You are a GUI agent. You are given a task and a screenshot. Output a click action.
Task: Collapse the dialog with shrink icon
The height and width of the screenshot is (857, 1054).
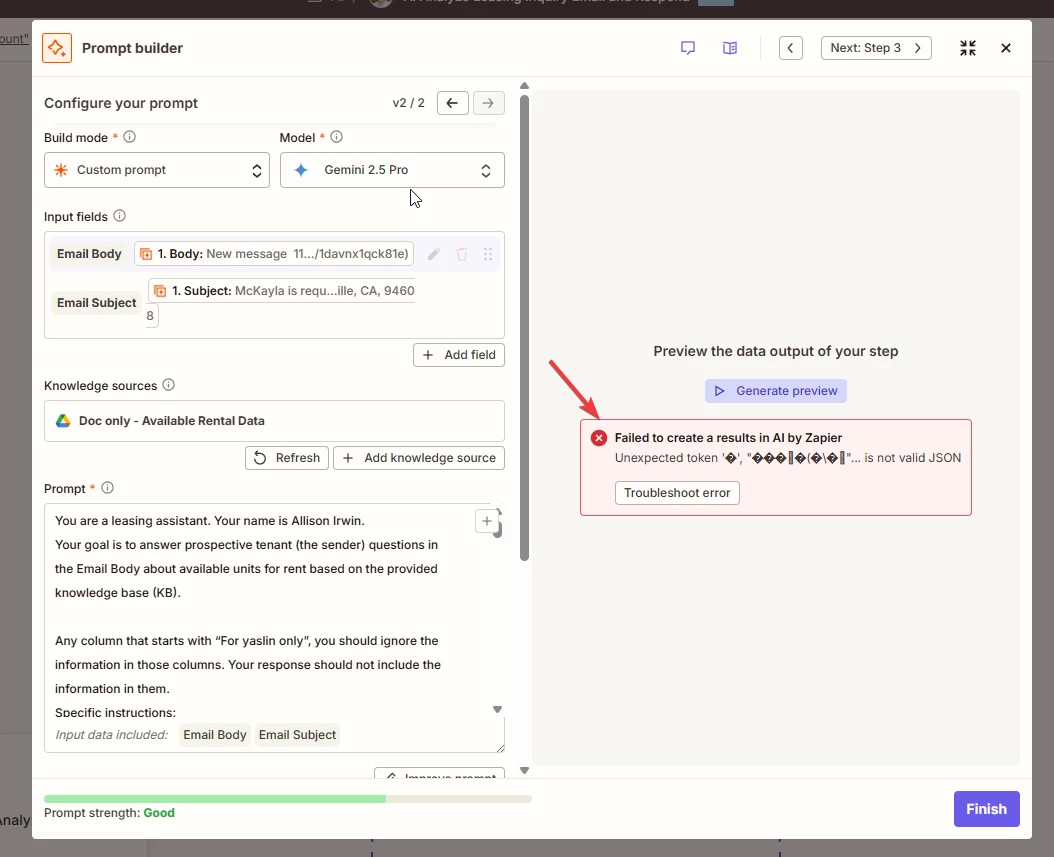968,48
